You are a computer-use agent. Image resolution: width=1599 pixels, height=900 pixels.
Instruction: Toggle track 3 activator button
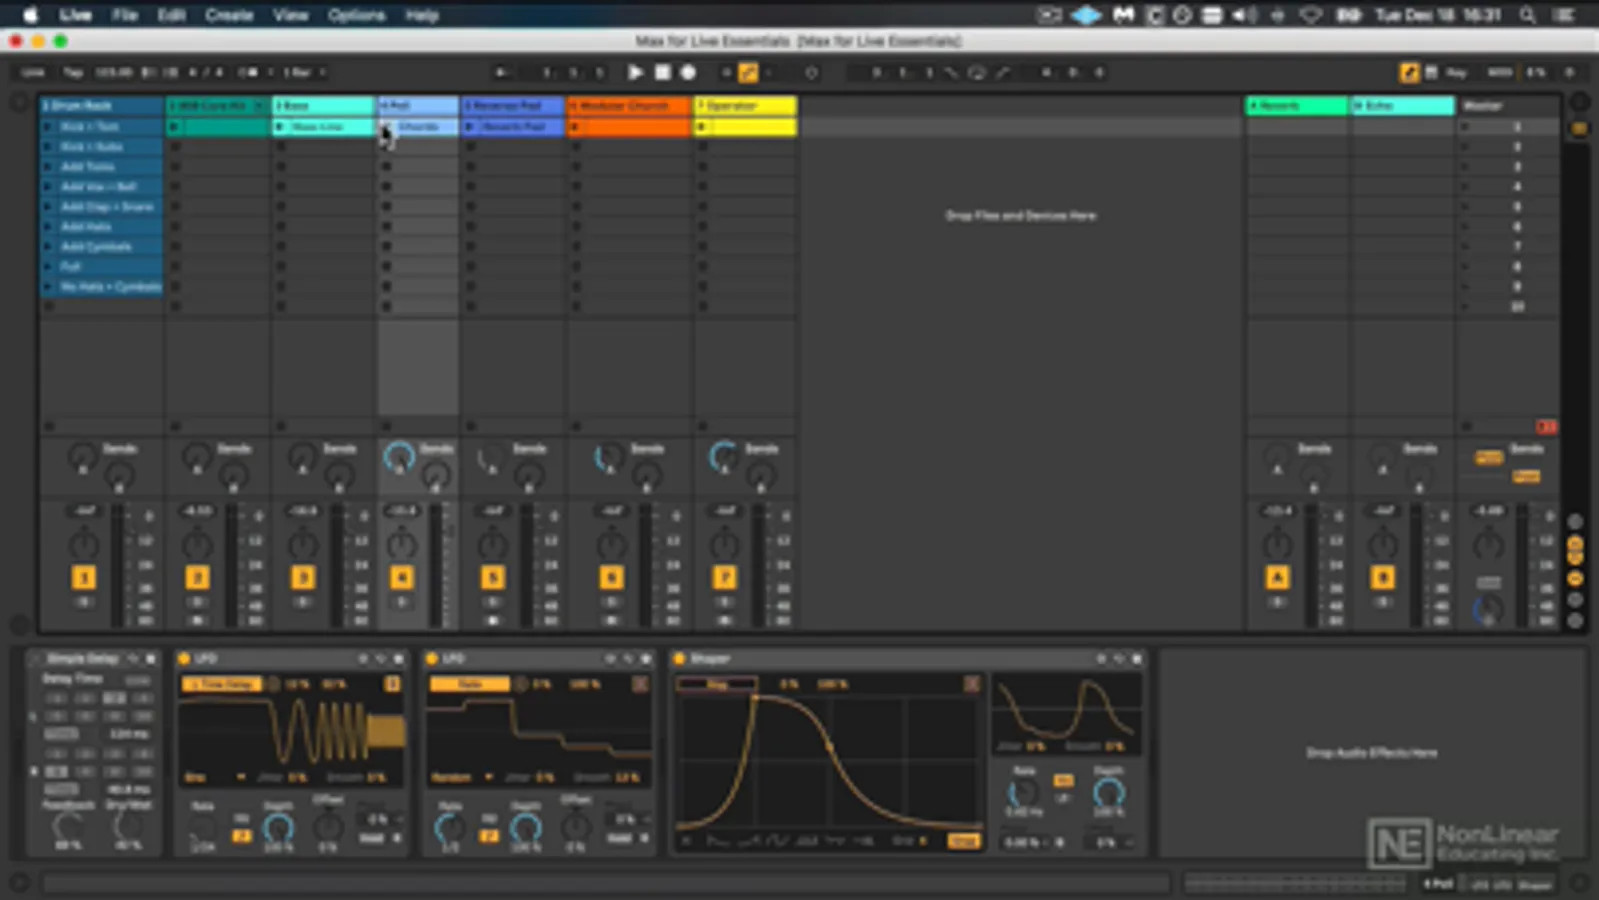(x=302, y=577)
